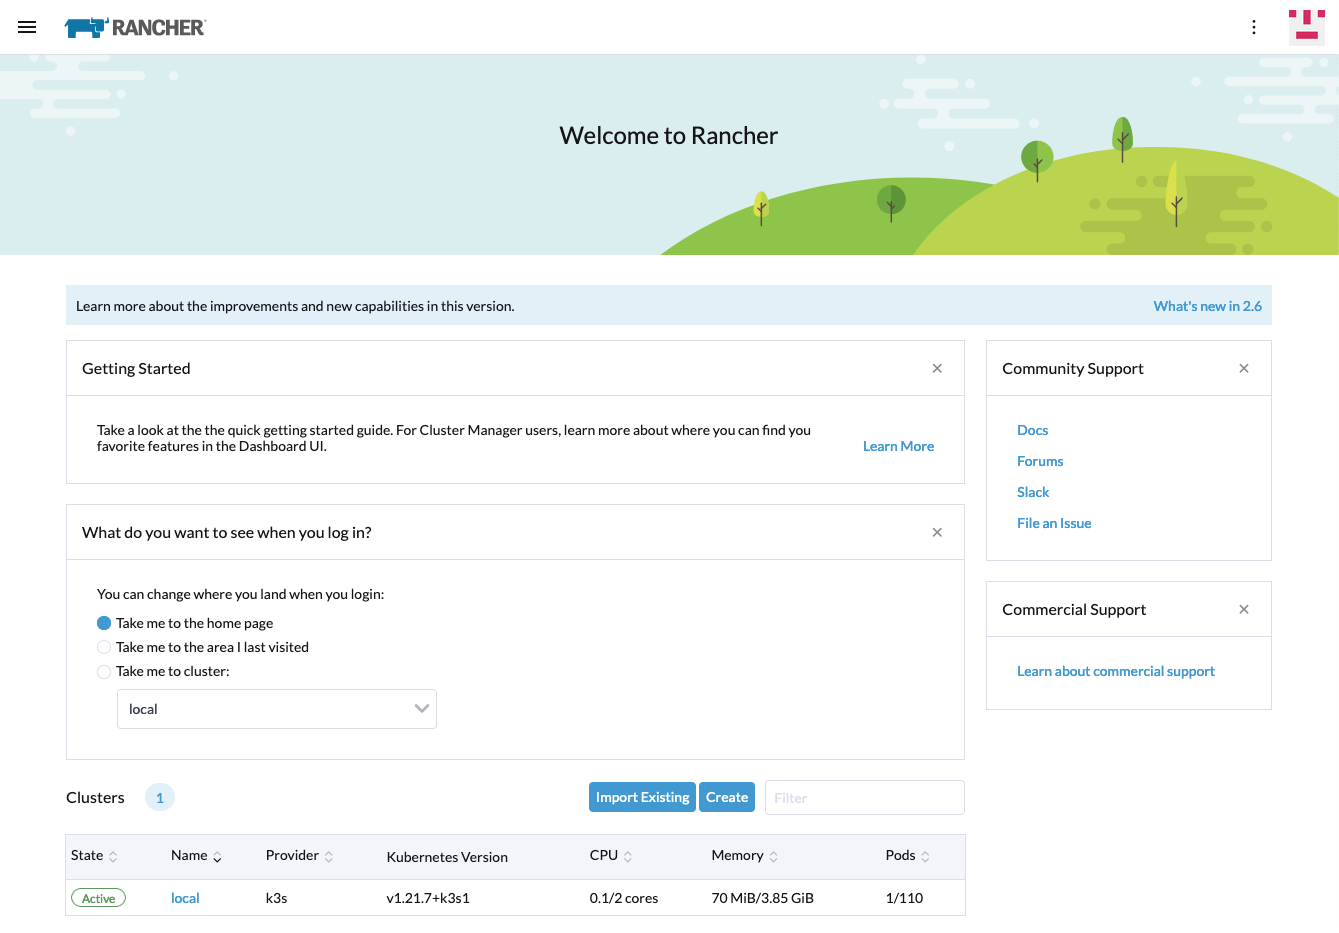Close the Commercial Support panel
Viewport: 1339px width, 933px height.
pos(1244,609)
